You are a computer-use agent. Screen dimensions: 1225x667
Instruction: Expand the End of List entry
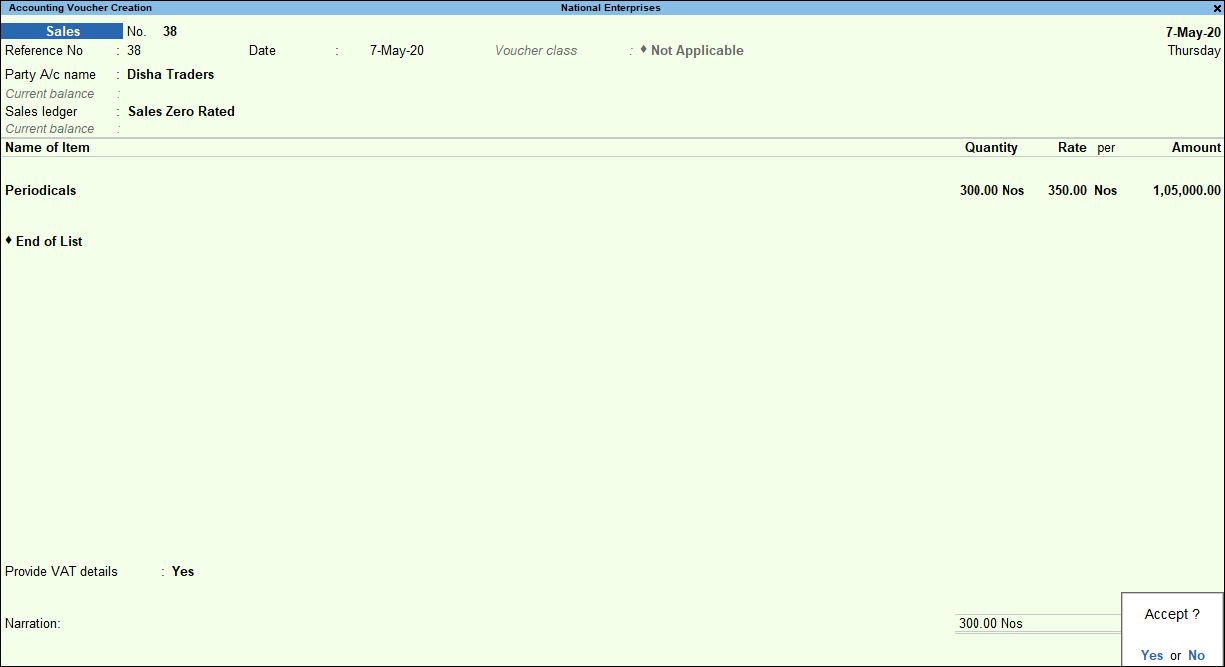(43, 241)
